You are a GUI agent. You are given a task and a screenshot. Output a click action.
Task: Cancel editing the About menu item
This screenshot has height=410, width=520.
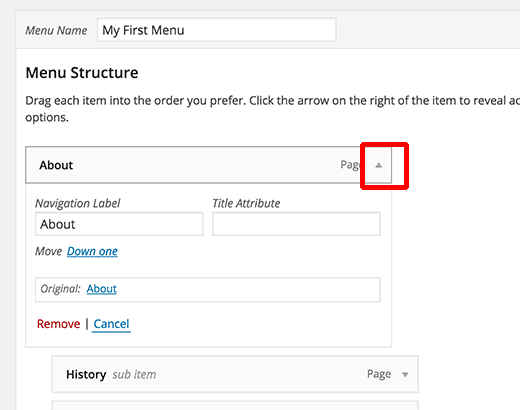pyautogui.click(x=111, y=324)
